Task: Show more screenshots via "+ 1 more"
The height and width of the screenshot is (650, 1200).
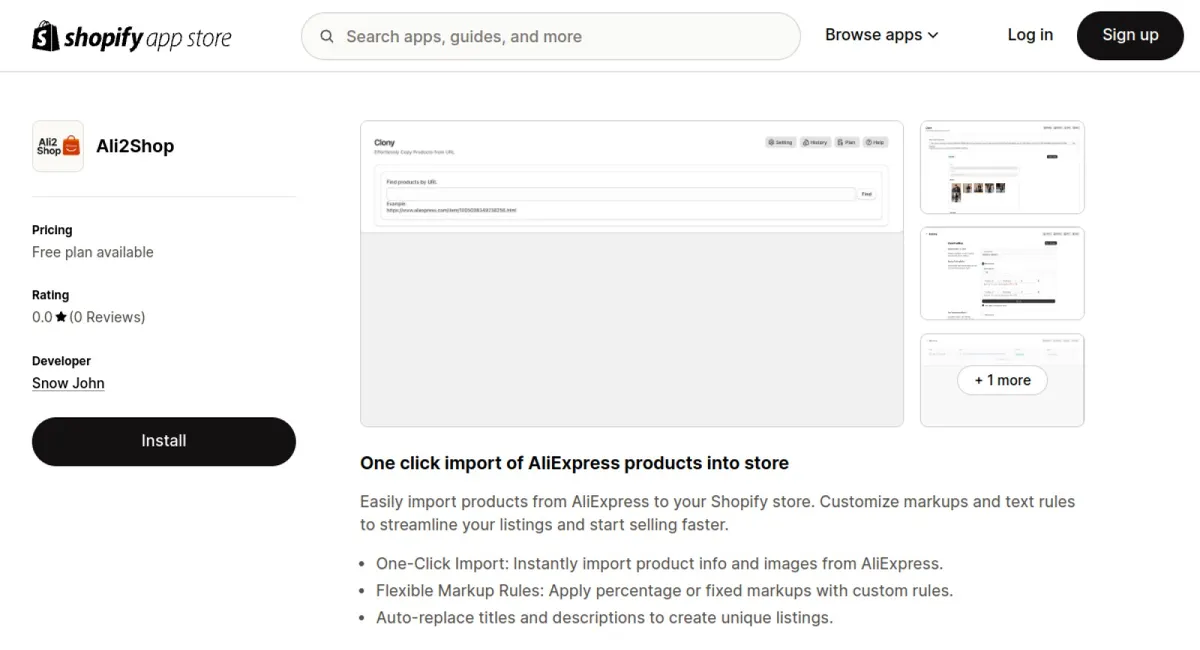Action: pos(1002,380)
